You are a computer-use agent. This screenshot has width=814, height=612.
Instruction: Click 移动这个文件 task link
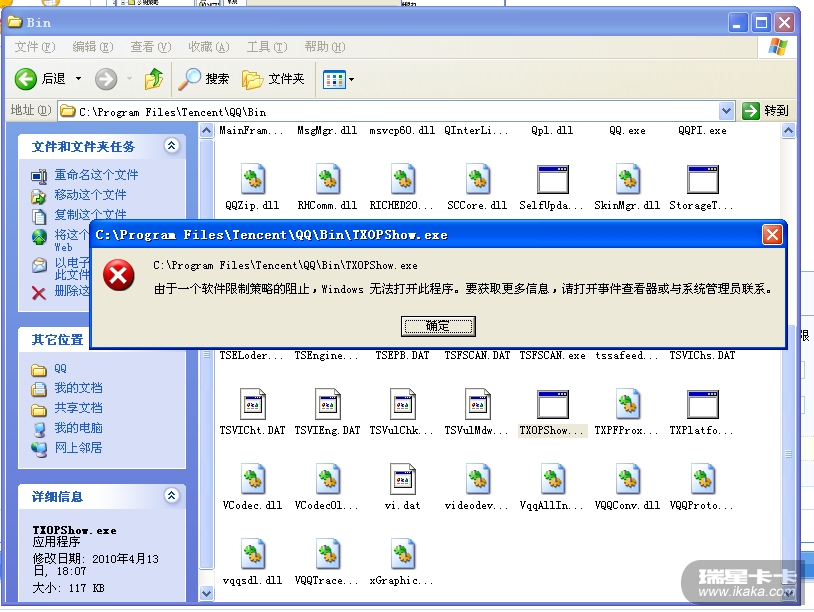(90, 195)
